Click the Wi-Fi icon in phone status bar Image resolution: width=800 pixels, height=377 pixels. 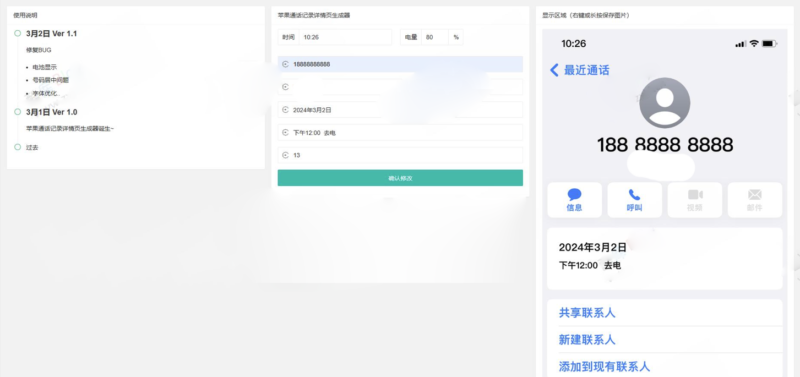click(x=754, y=44)
